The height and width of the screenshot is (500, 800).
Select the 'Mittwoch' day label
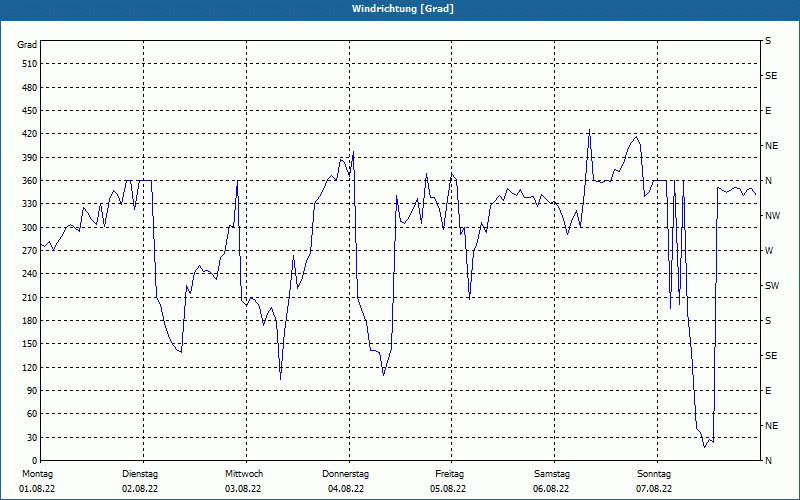point(244,474)
